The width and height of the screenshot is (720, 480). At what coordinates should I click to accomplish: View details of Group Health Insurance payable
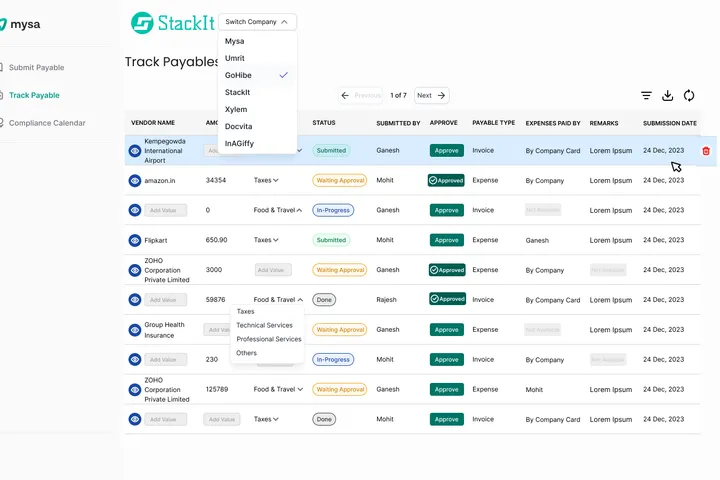135,330
